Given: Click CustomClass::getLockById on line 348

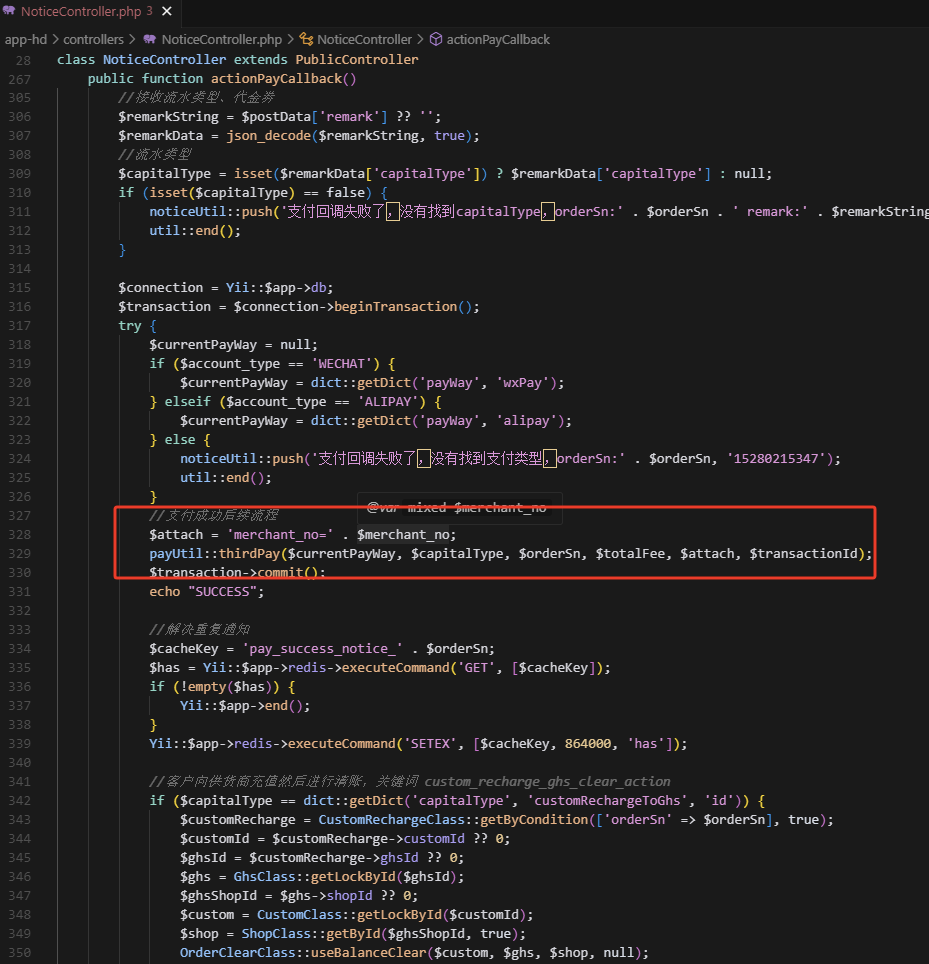Looking at the screenshot, I should (349, 915).
